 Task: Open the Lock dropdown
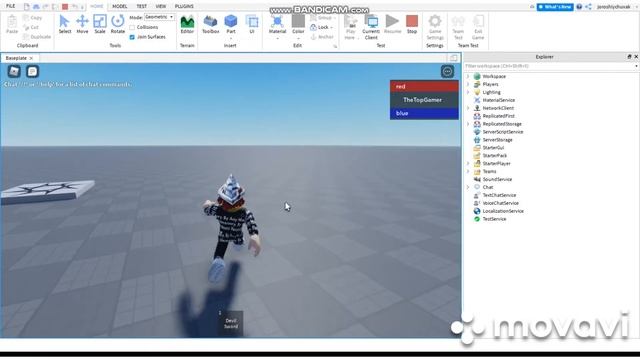(322, 27)
